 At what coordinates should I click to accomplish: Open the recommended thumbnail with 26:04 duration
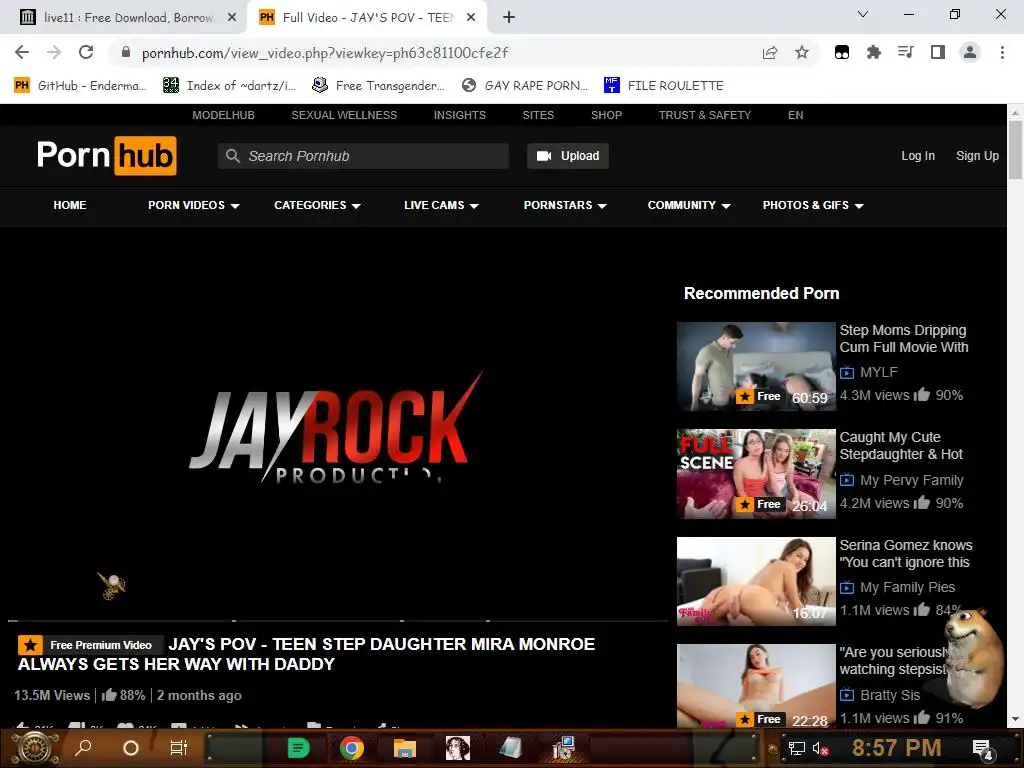point(756,474)
